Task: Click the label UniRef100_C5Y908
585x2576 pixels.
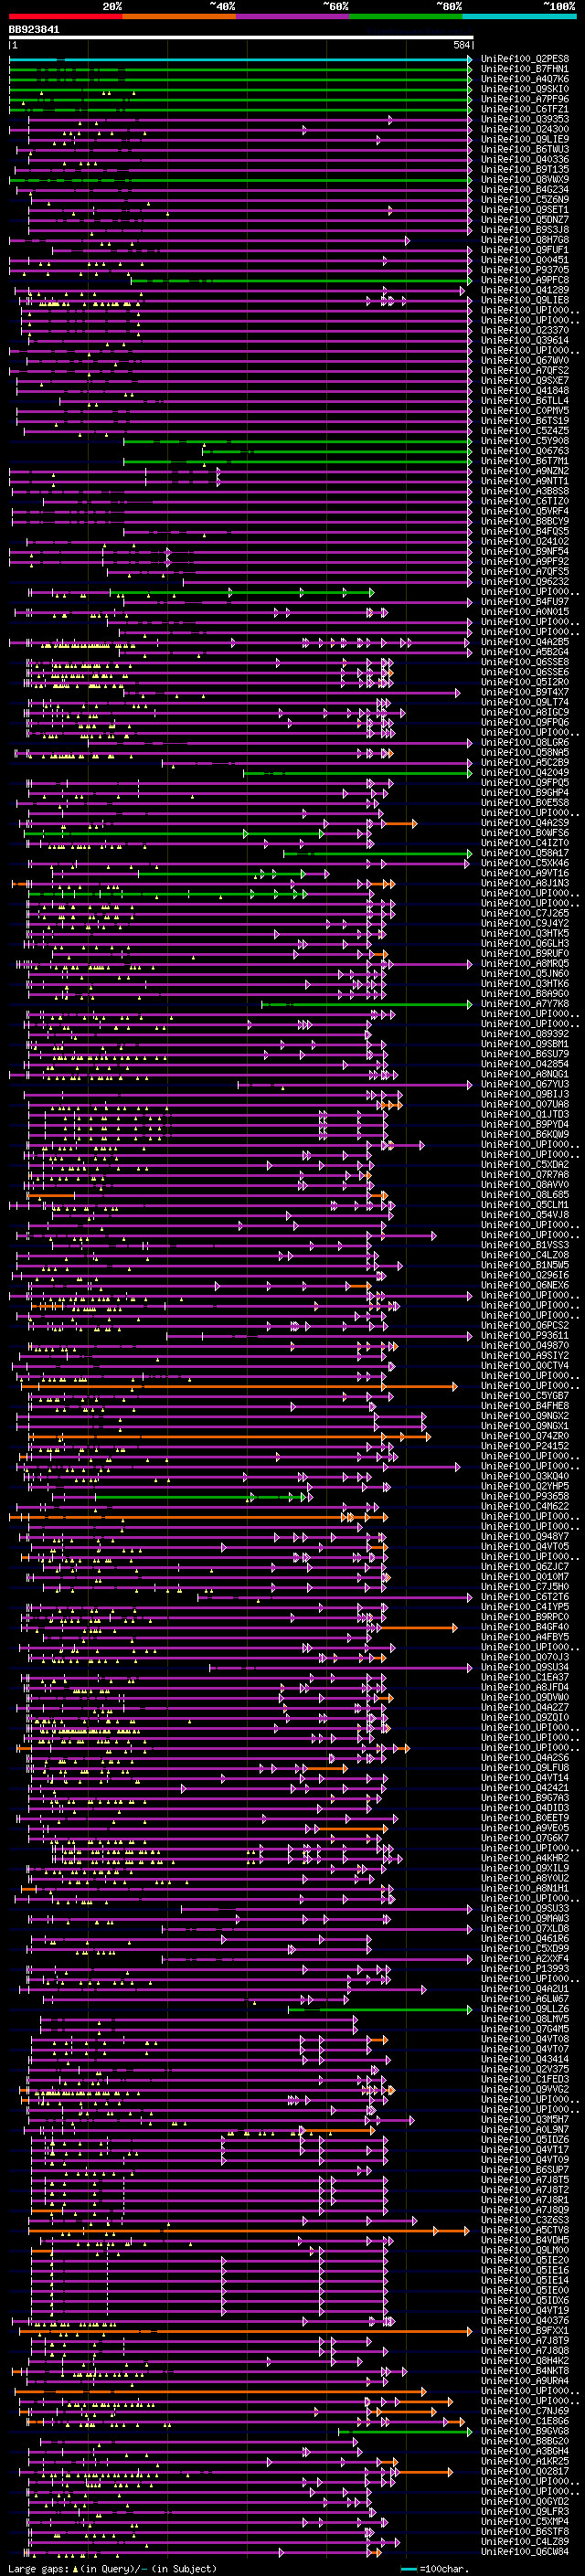Action: [525, 441]
